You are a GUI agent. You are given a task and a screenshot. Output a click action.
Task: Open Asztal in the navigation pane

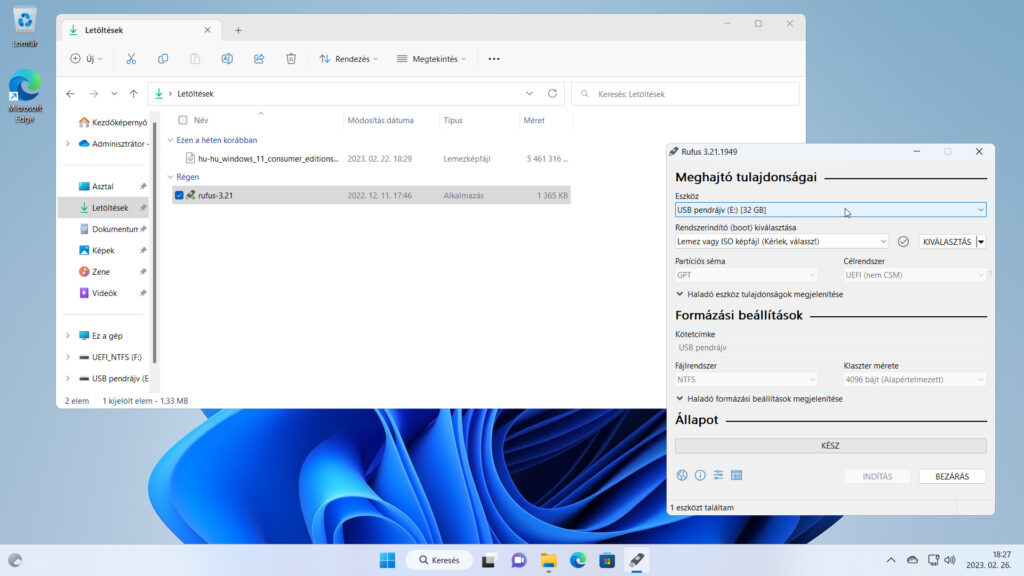[103, 186]
